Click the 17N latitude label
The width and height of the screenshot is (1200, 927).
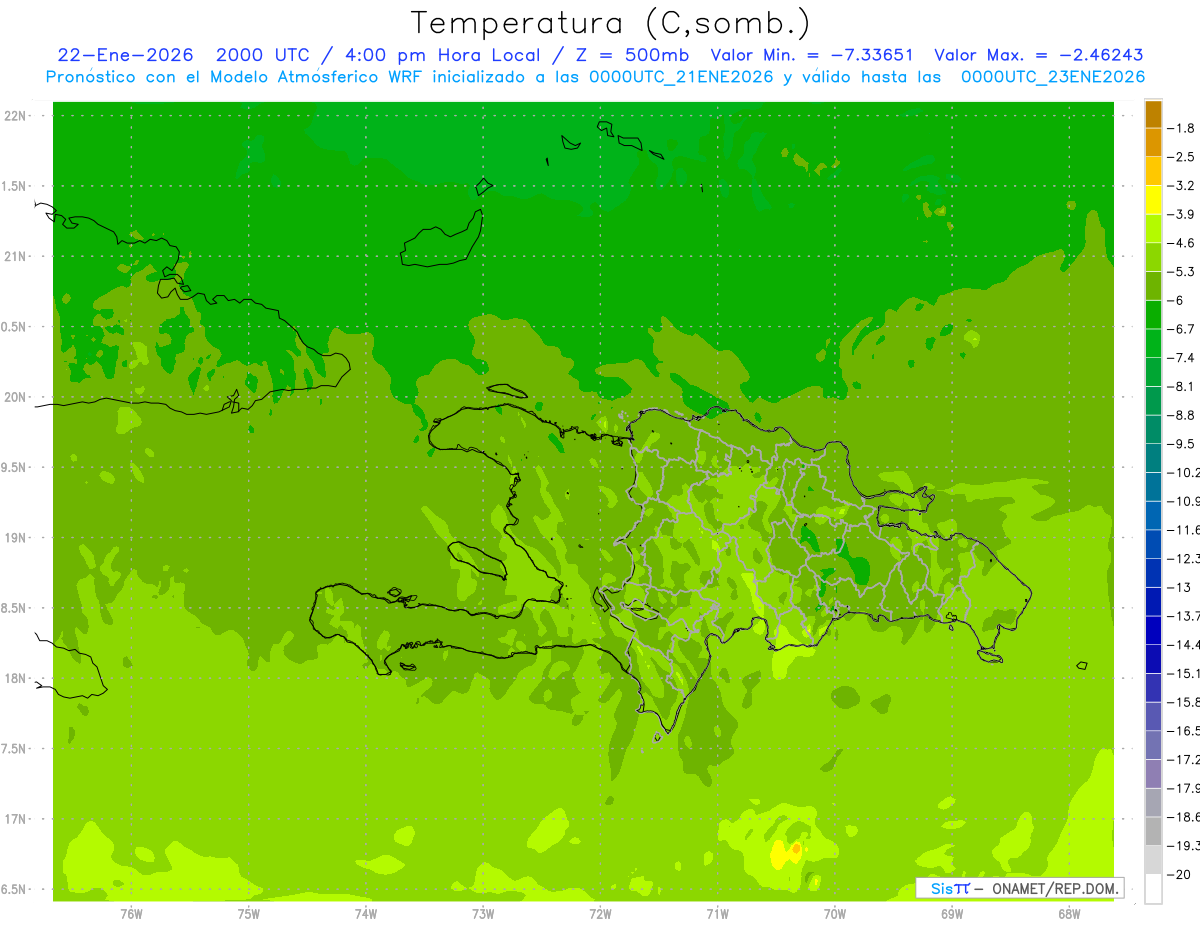[x=16, y=819]
